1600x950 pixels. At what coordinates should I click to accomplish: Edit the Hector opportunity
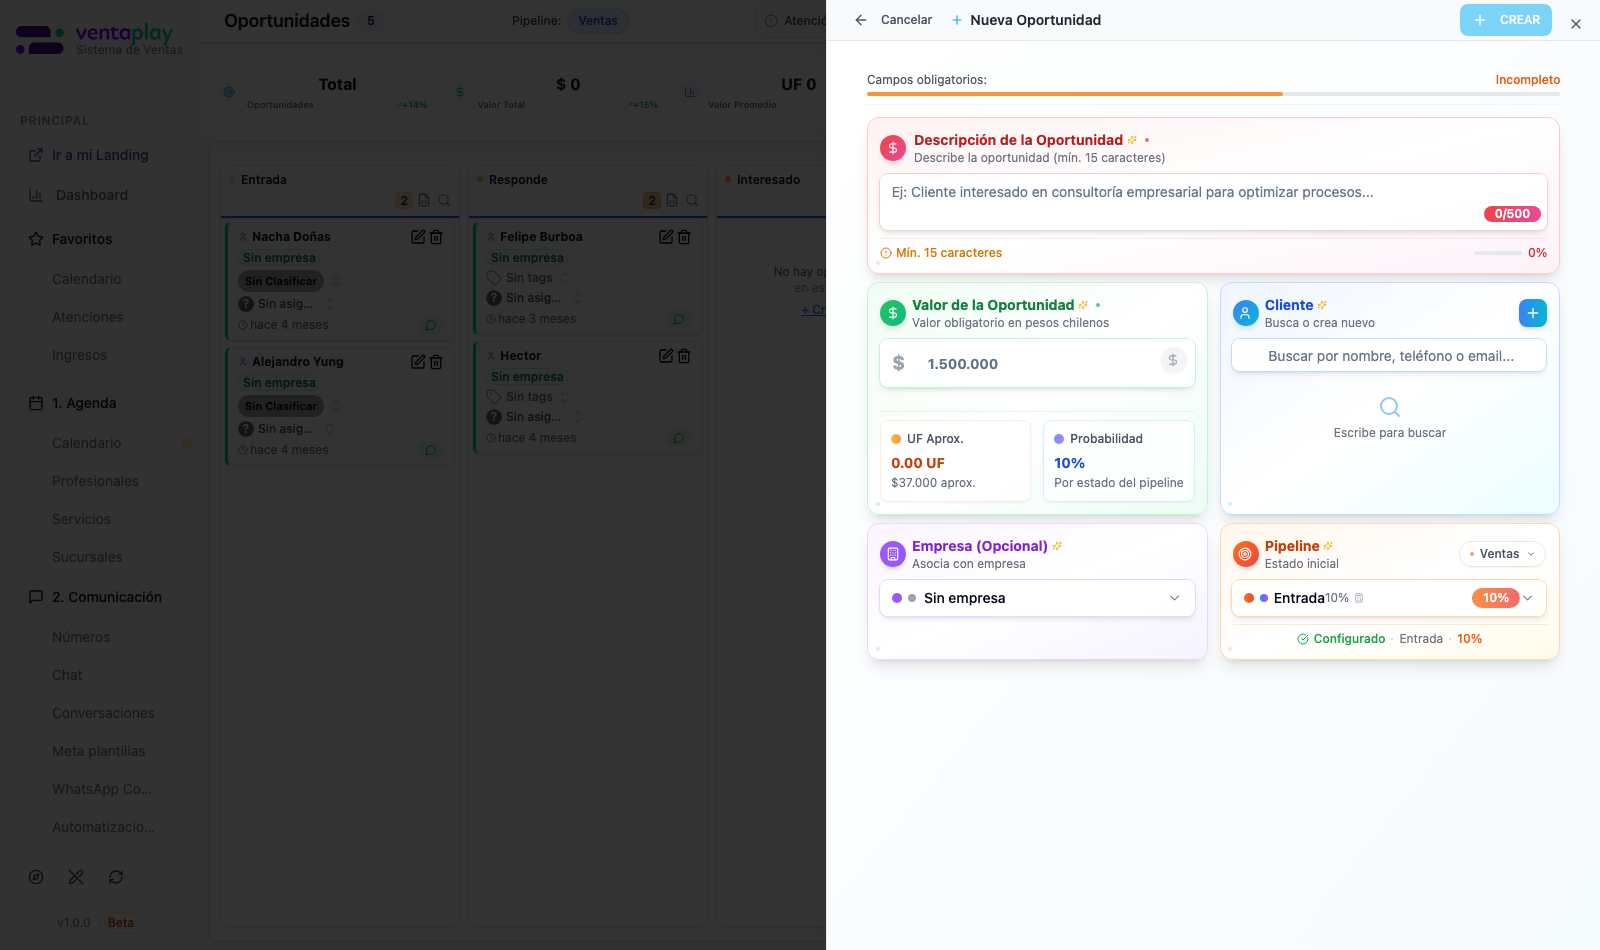click(x=666, y=356)
